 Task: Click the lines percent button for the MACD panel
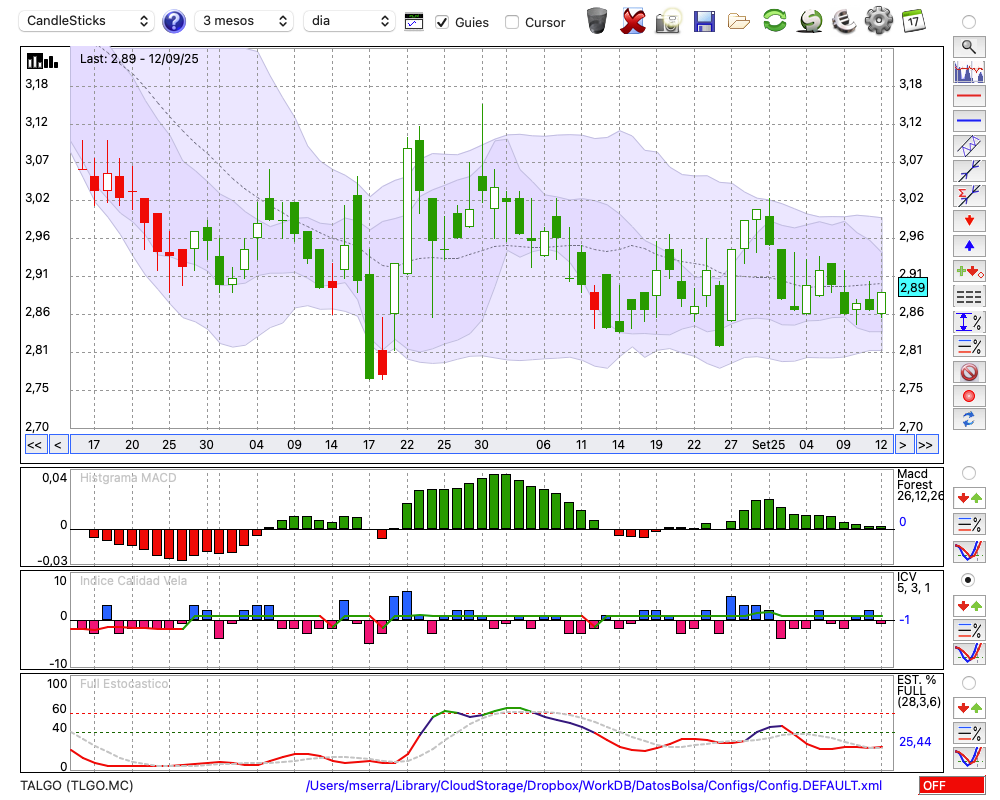point(969,524)
